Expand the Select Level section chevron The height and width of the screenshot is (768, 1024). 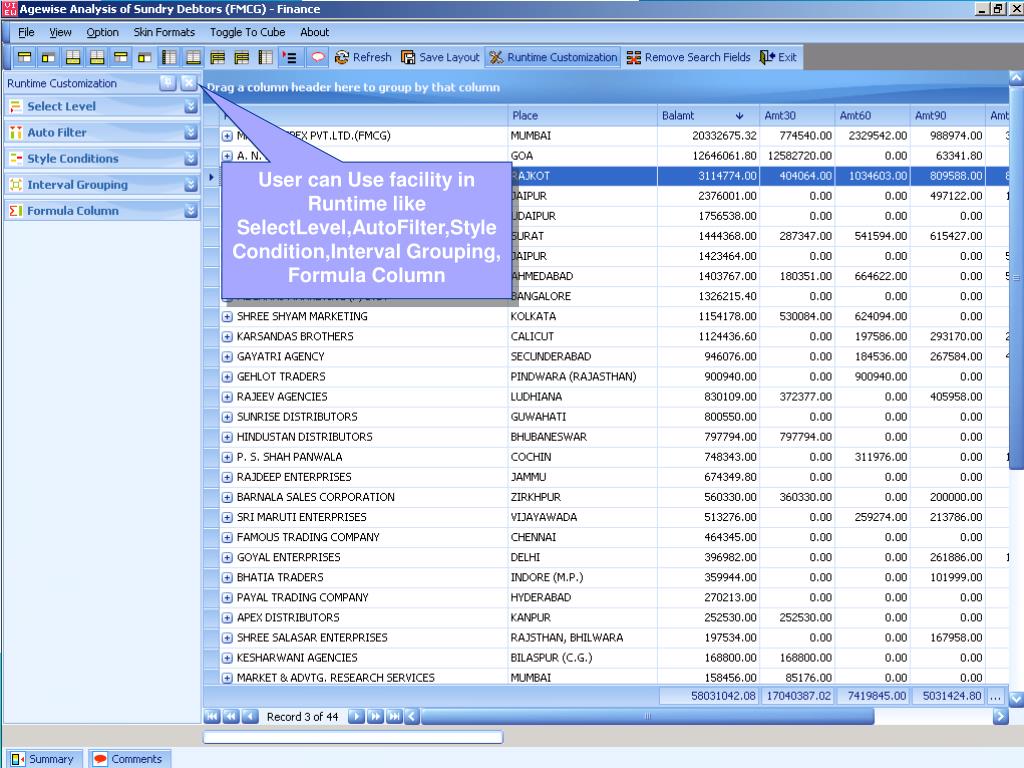click(191, 106)
